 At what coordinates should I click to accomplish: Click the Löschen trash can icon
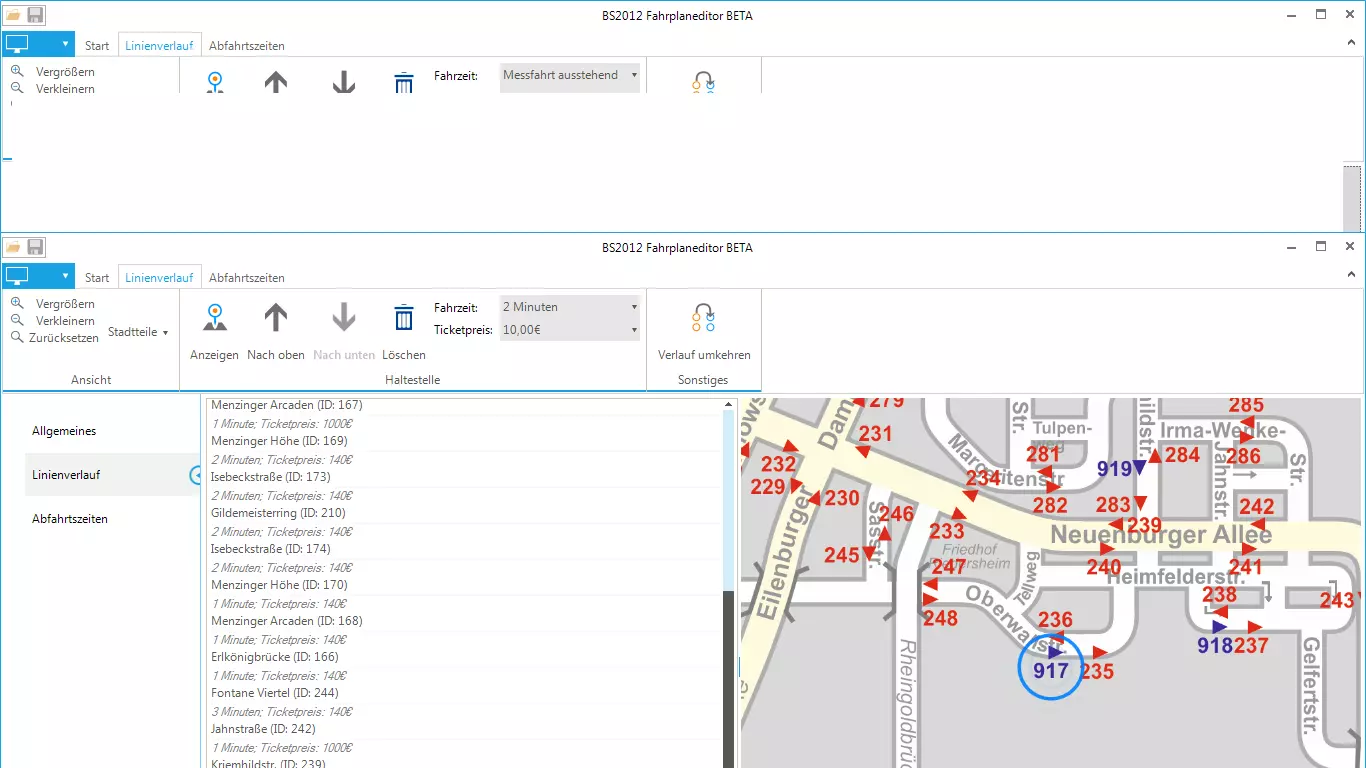point(403,318)
